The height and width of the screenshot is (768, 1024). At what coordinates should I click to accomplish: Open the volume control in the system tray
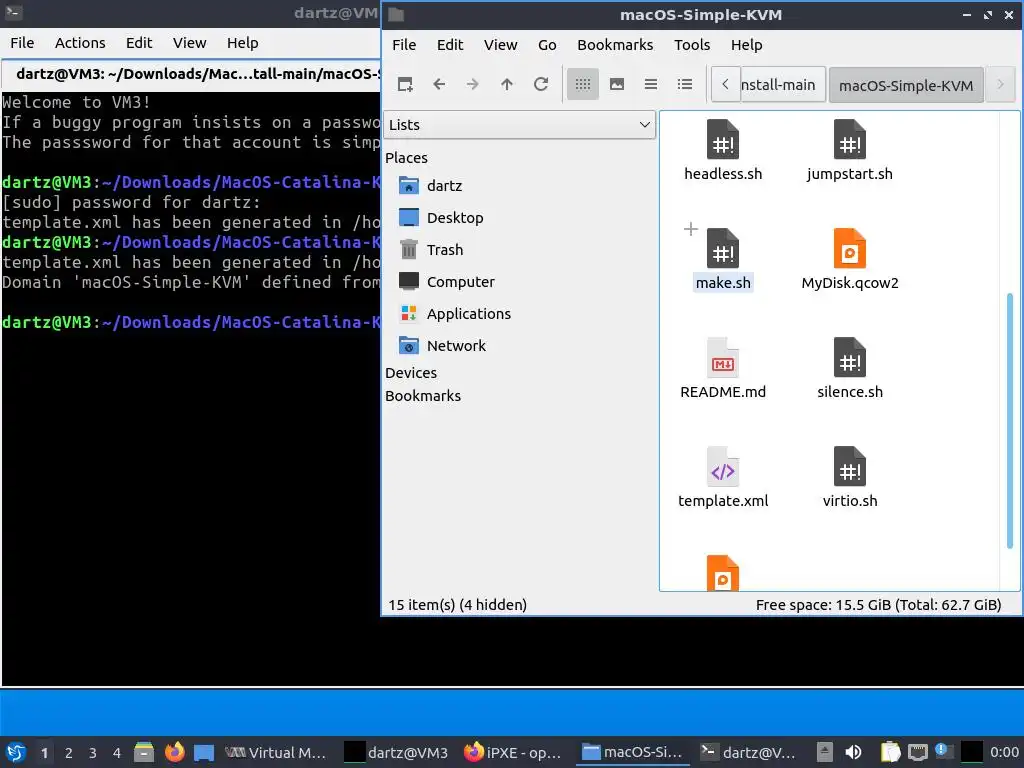click(x=854, y=752)
